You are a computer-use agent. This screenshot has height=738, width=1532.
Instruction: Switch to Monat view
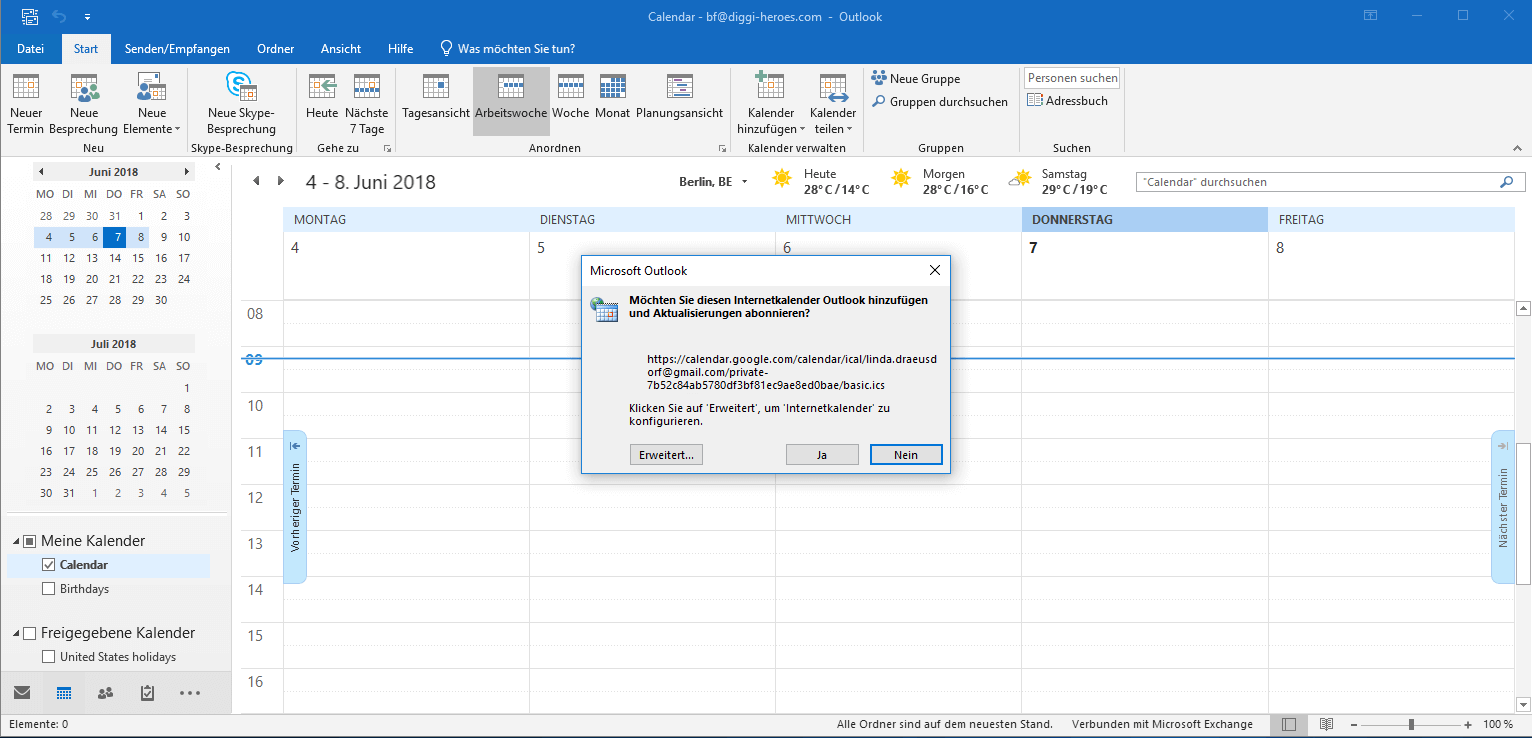[x=612, y=98]
